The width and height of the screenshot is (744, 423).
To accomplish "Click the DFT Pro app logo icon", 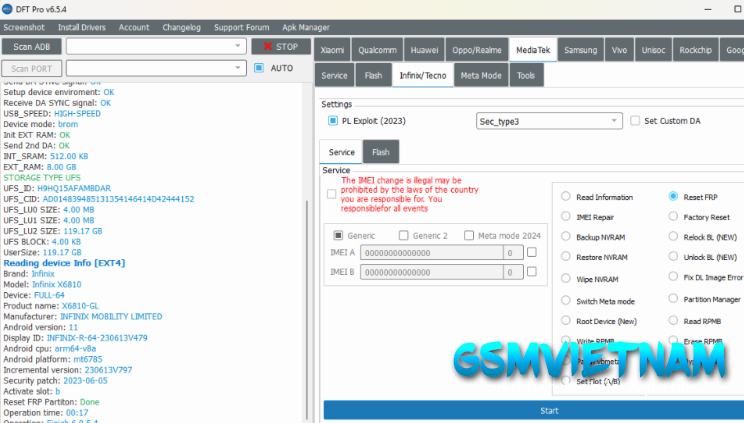I will (8, 8).
